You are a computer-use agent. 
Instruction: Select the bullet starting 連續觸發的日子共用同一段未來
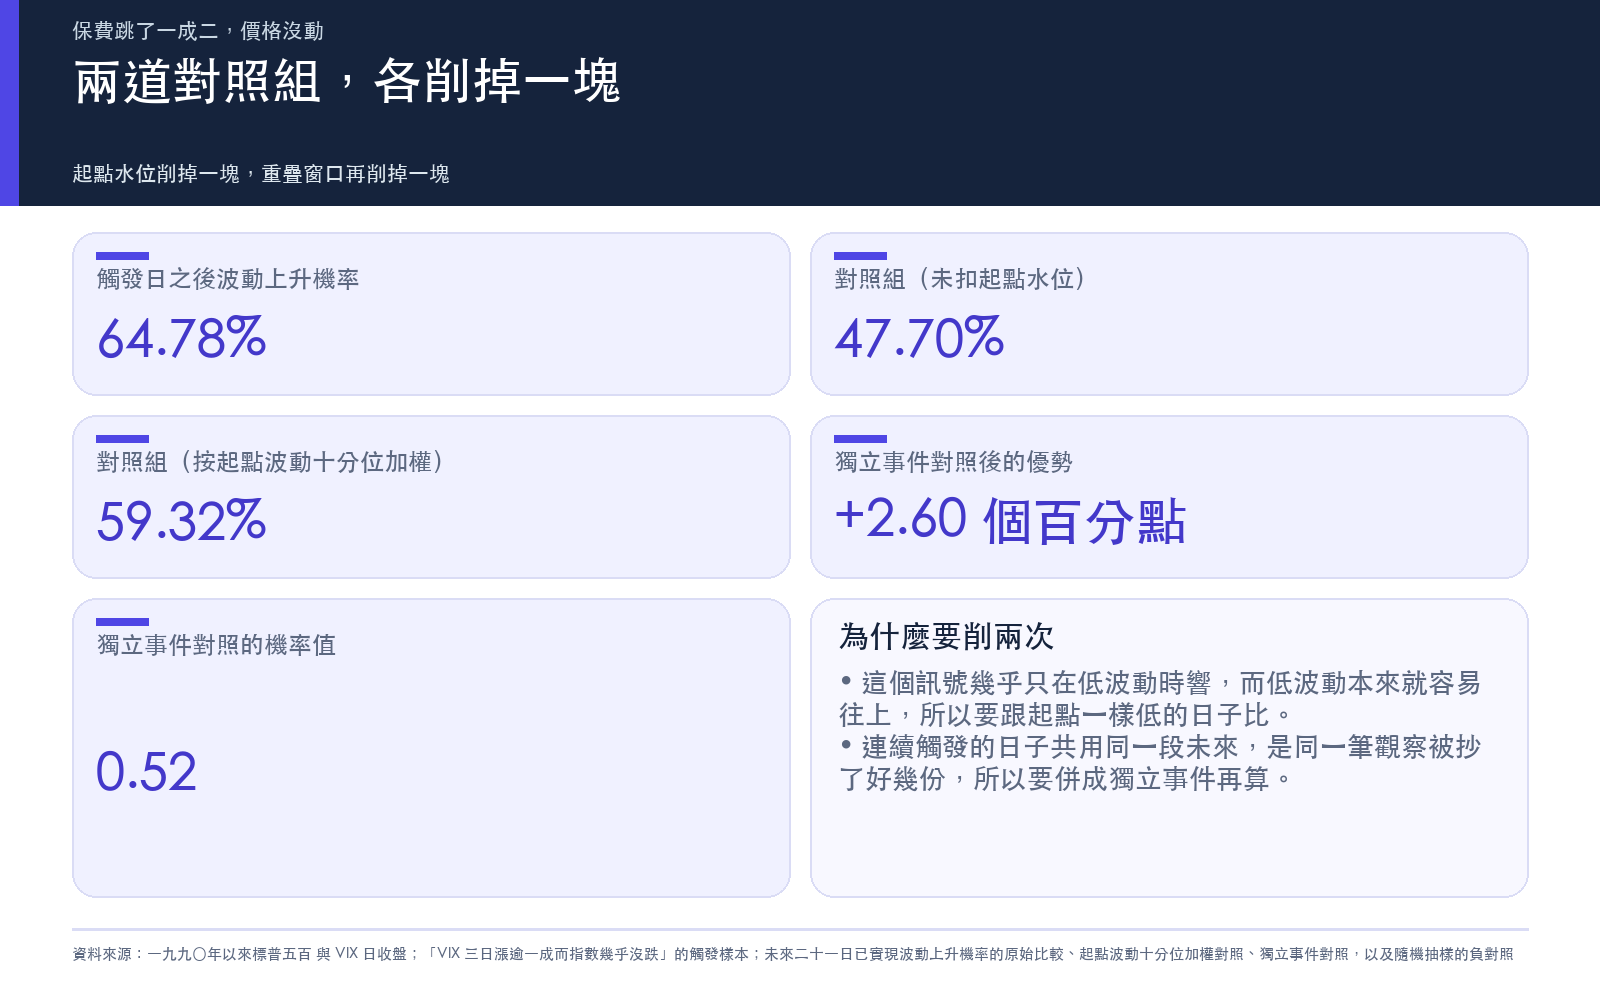1160,763
